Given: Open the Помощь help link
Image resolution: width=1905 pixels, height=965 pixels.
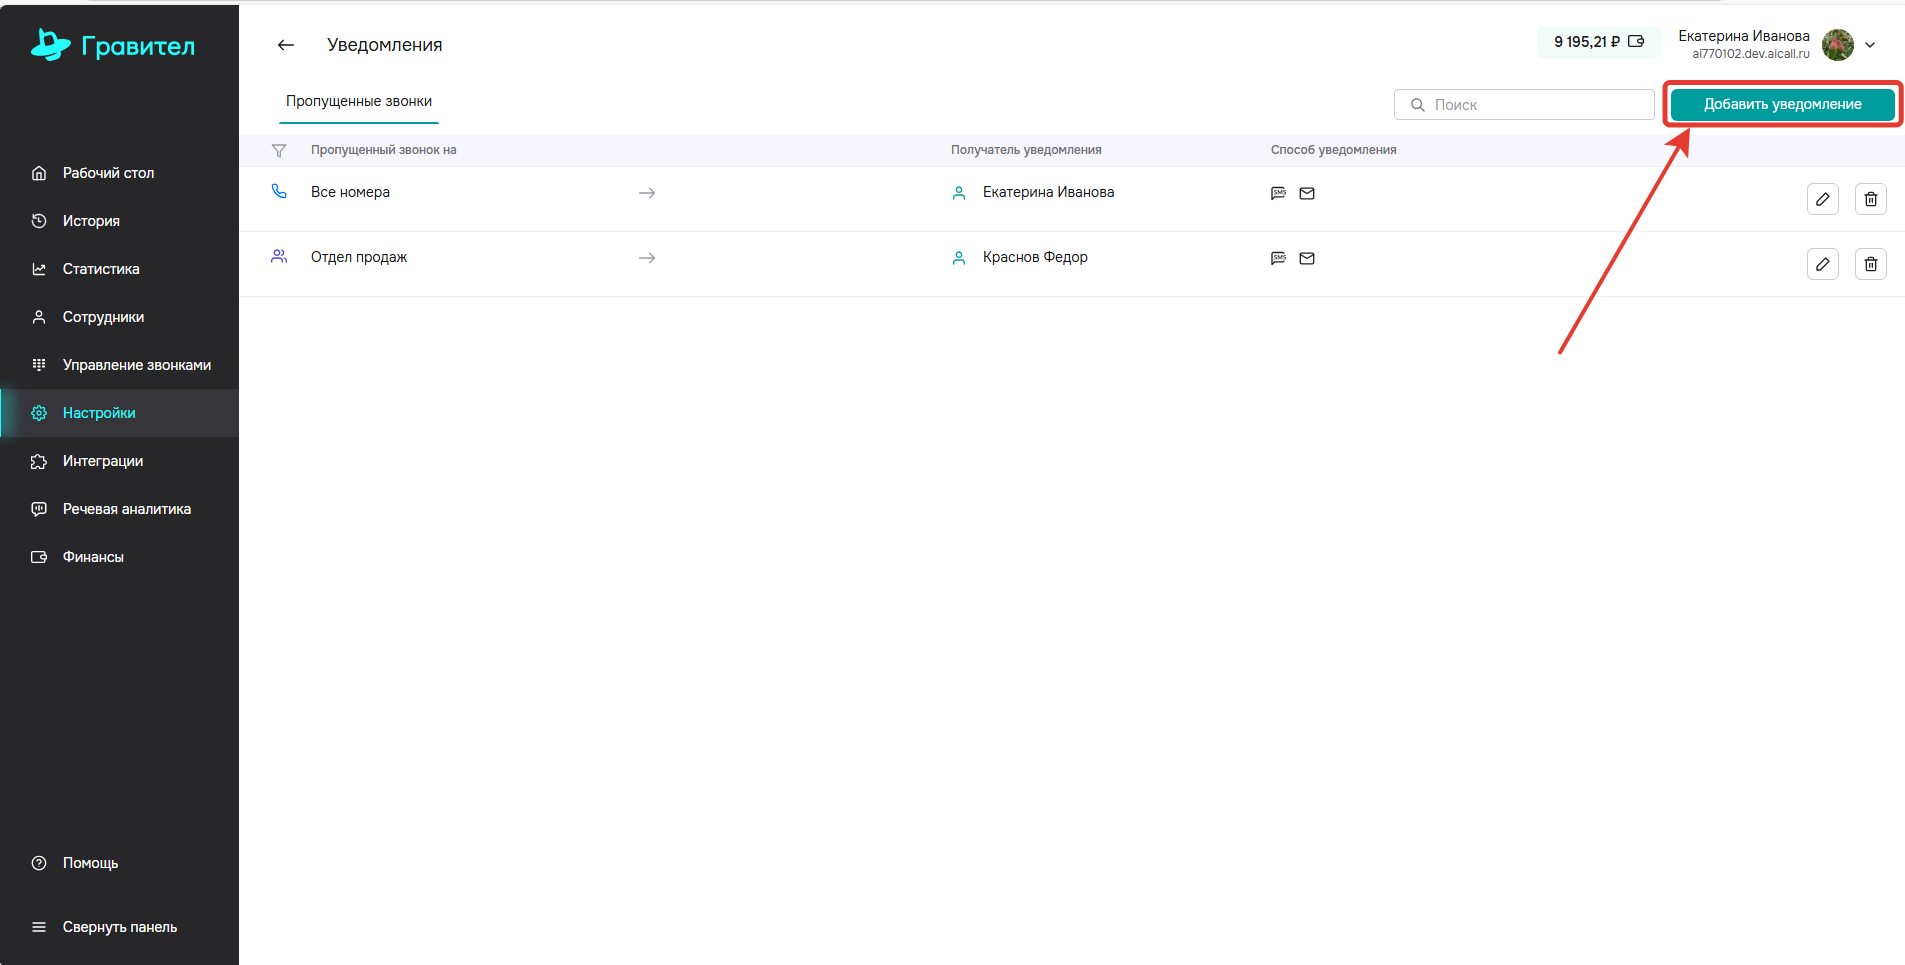Looking at the screenshot, I should pyautogui.click(x=90, y=863).
